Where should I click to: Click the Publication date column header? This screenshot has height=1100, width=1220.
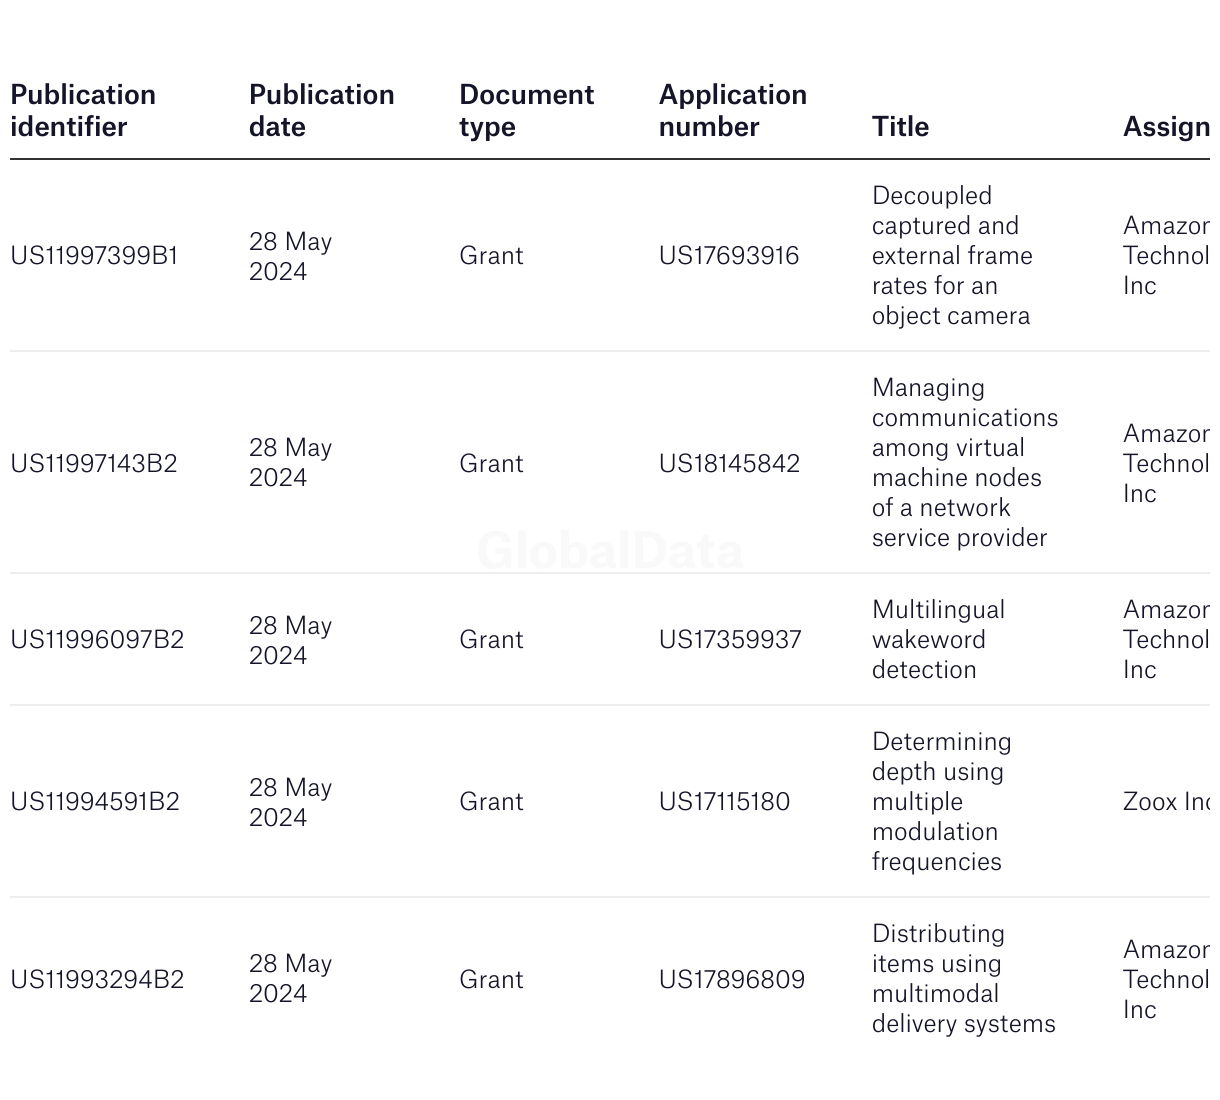click(321, 111)
